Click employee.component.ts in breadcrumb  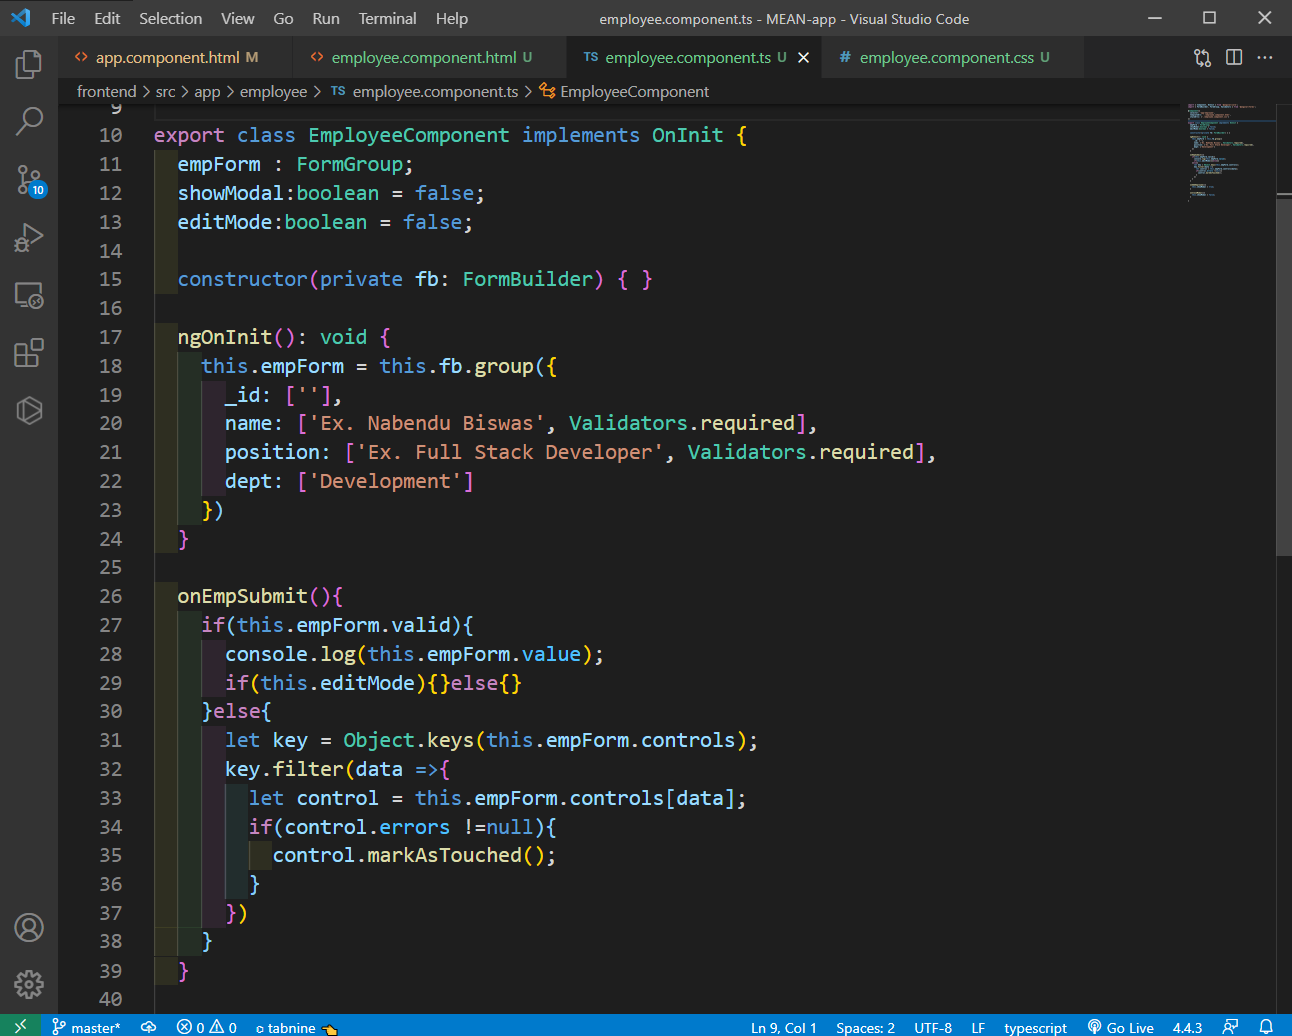(x=425, y=91)
